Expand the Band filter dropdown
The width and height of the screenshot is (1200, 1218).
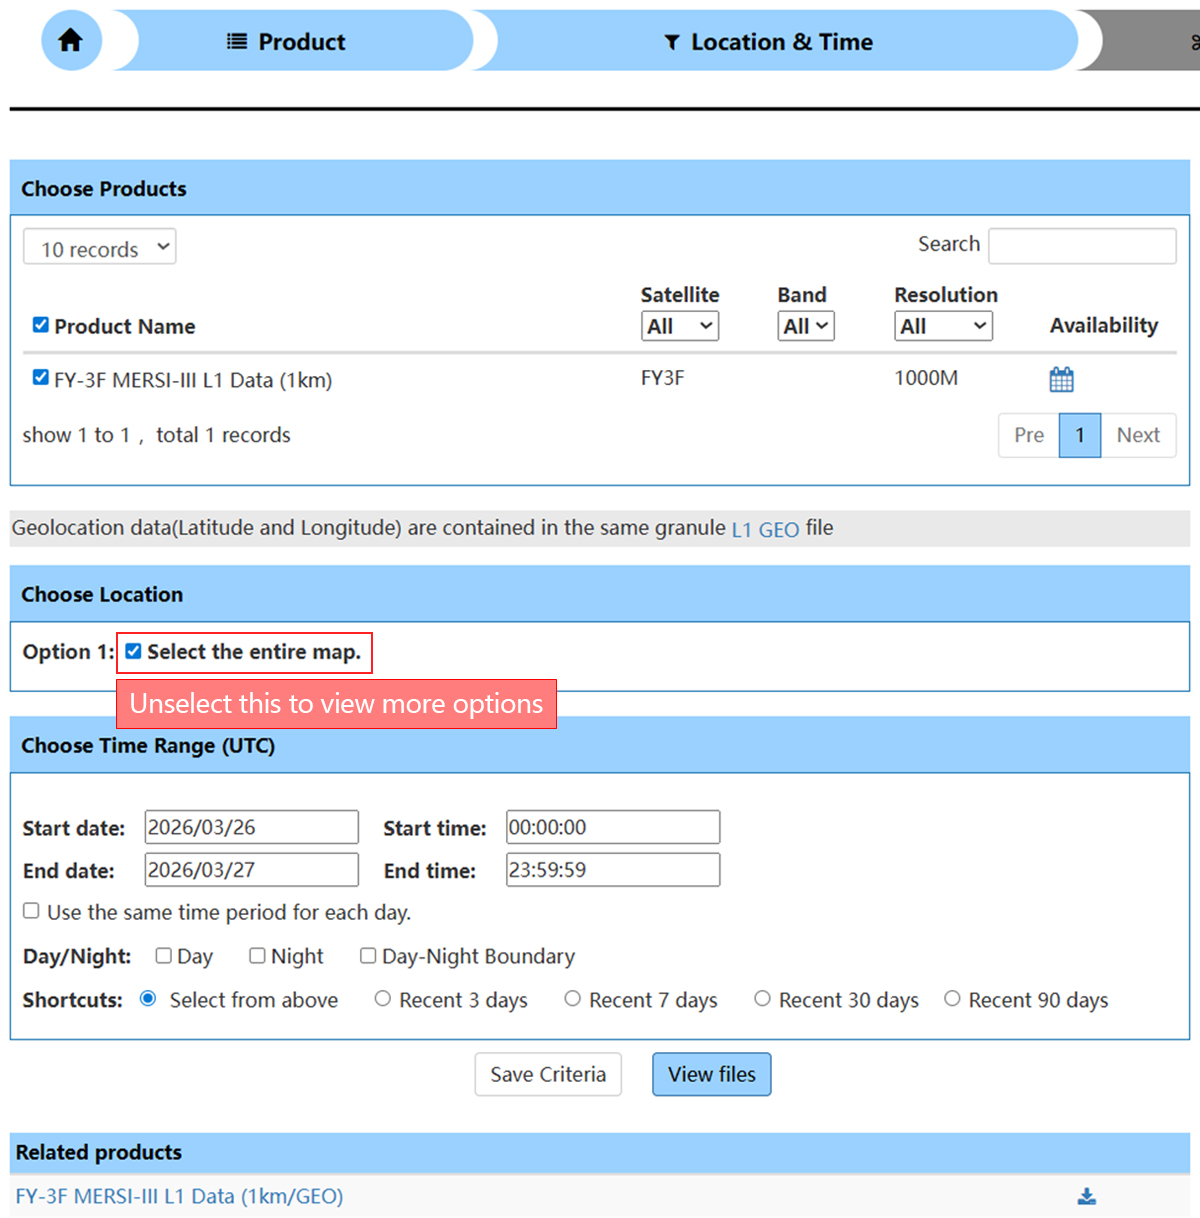pyautogui.click(x=806, y=326)
